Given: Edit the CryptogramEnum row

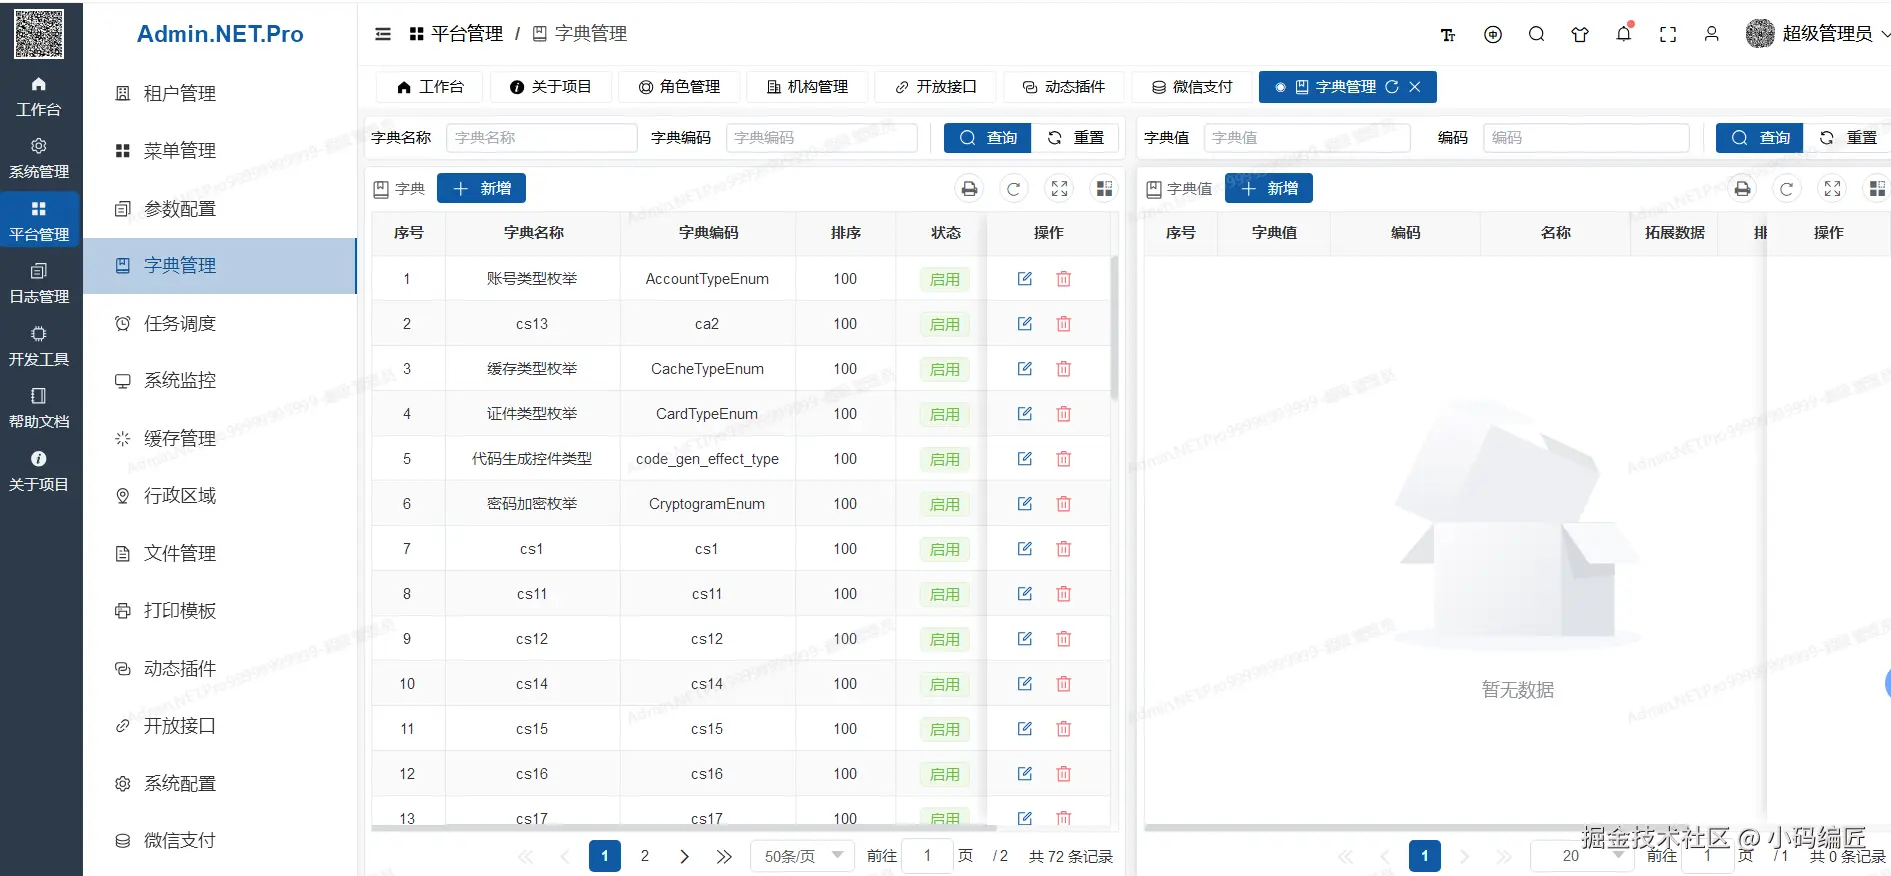Looking at the screenshot, I should pos(1025,504).
